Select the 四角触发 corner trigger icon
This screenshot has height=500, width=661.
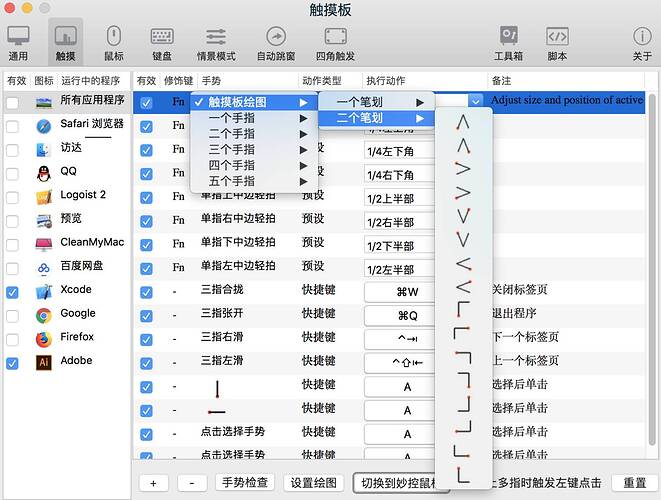pyautogui.click(x=335, y=43)
